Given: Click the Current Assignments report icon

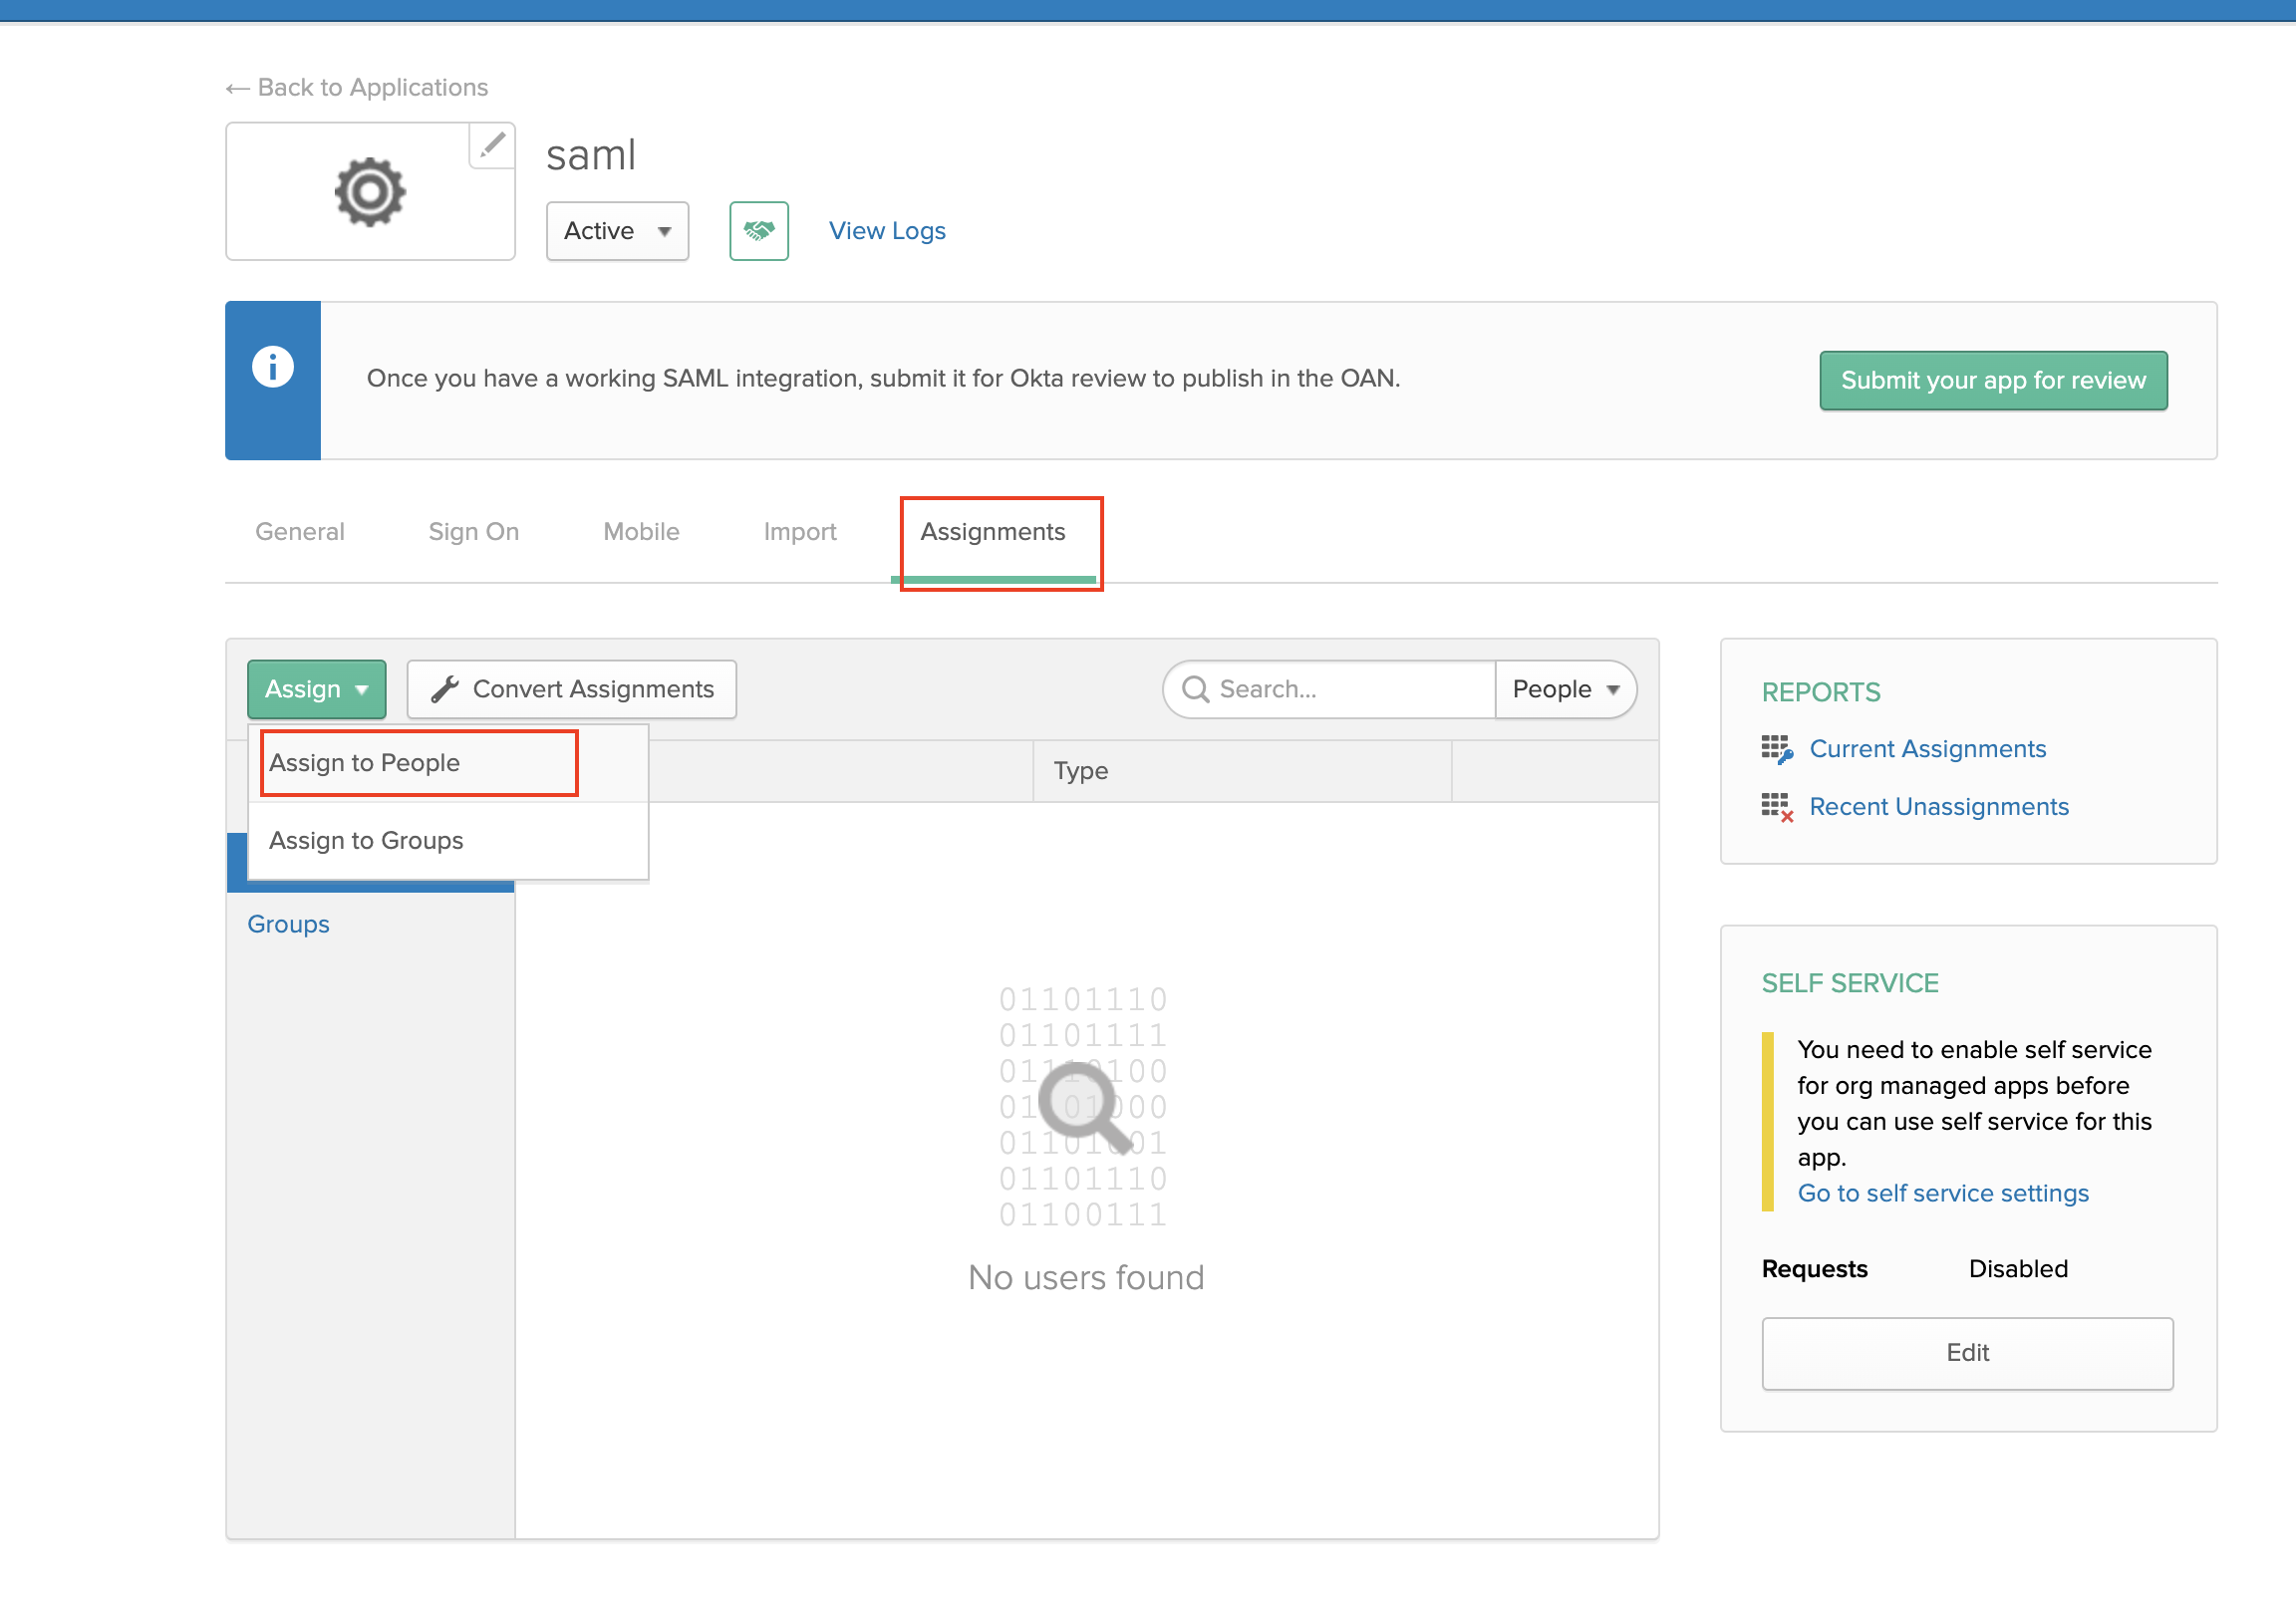Looking at the screenshot, I should [x=1776, y=749].
